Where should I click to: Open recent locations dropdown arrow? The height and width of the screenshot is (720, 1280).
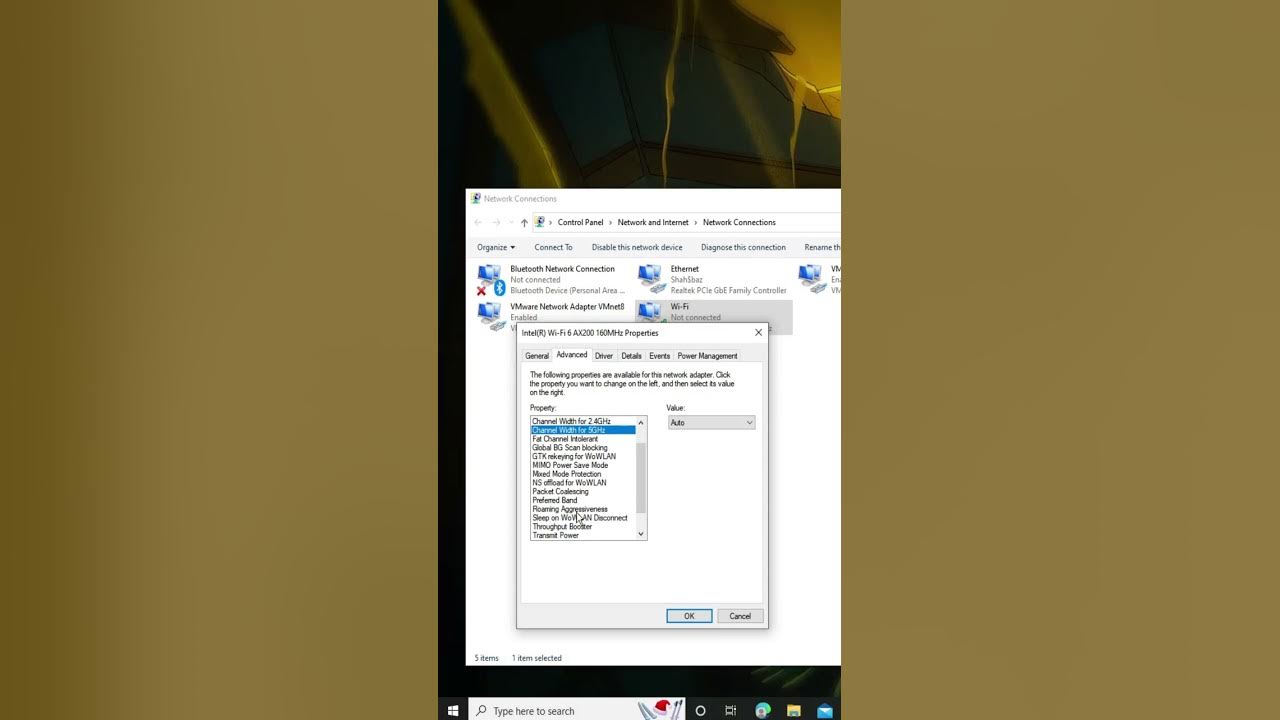511,222
